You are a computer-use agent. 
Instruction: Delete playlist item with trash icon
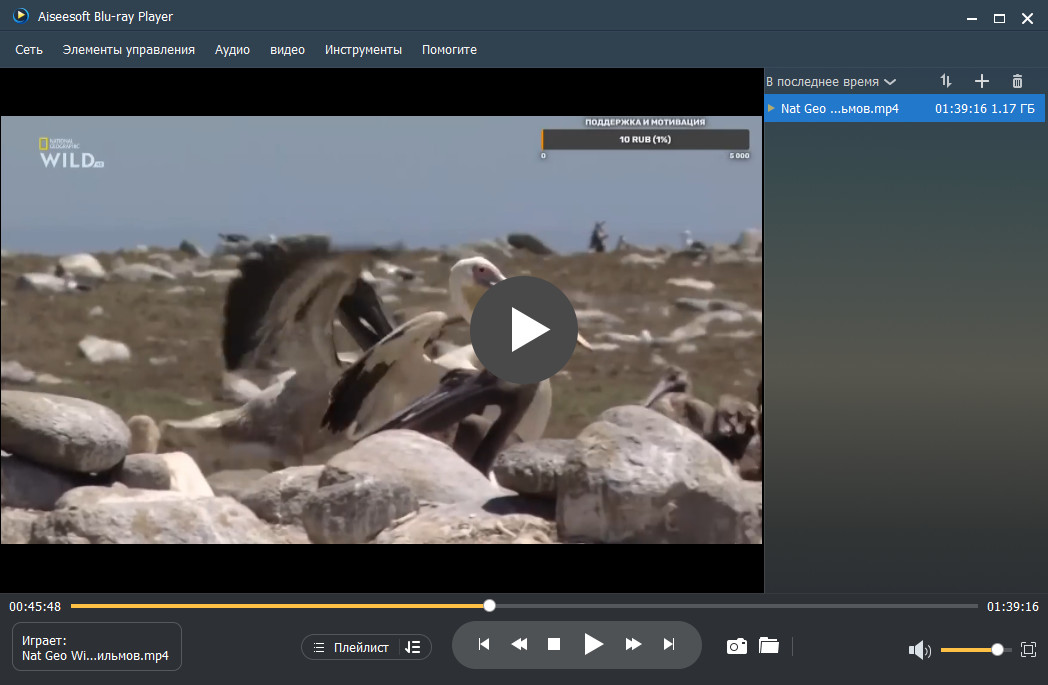coord(1017,81)
